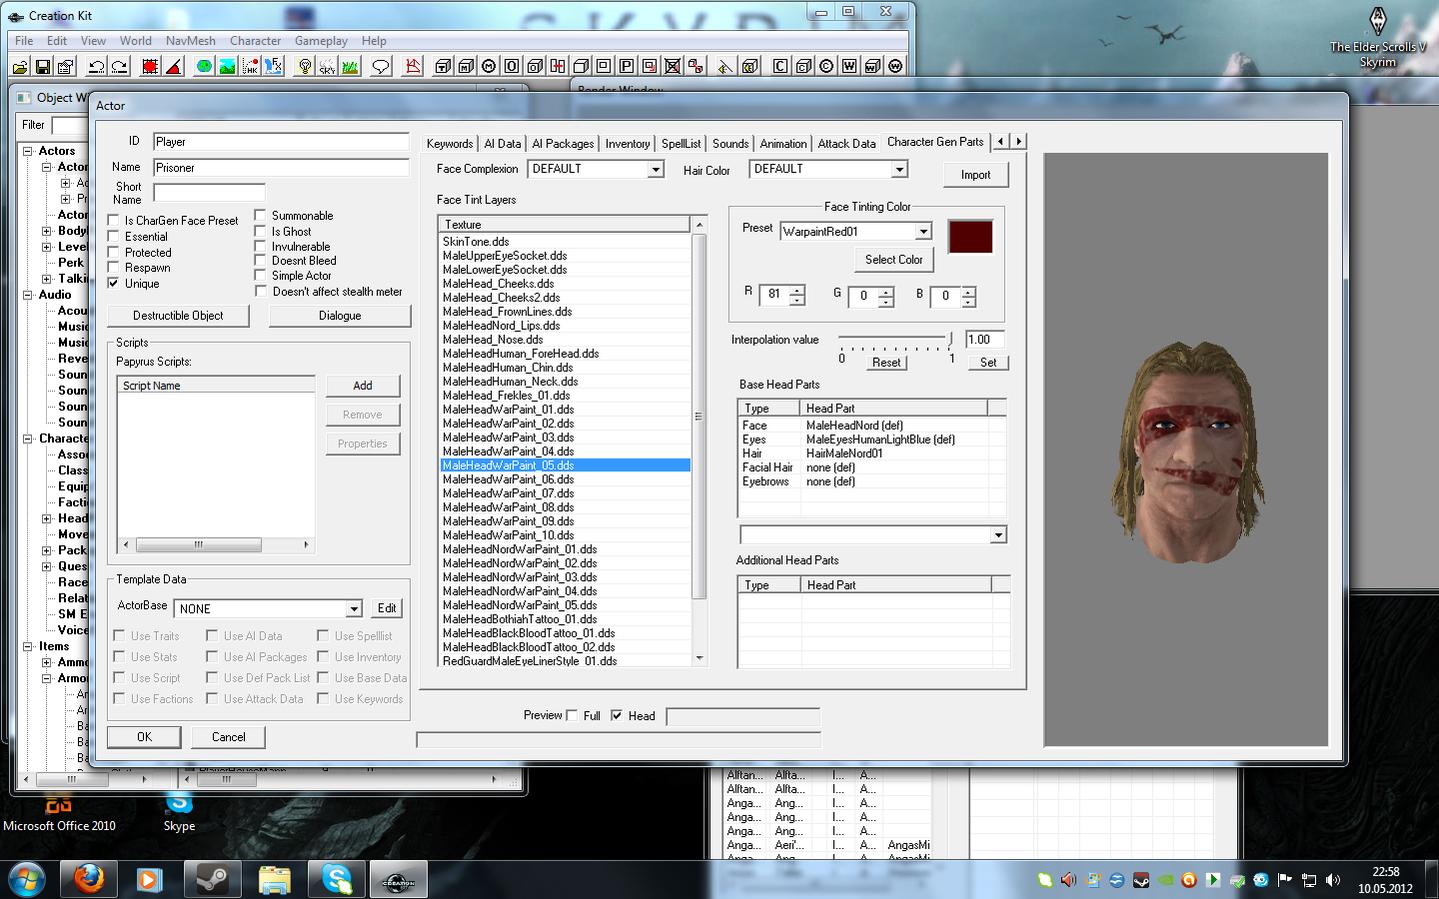Click the Undo arrow in the toolbar
Image resolution: width=1439 pixels, height=899 pixels.
click(x=97, y=67)
